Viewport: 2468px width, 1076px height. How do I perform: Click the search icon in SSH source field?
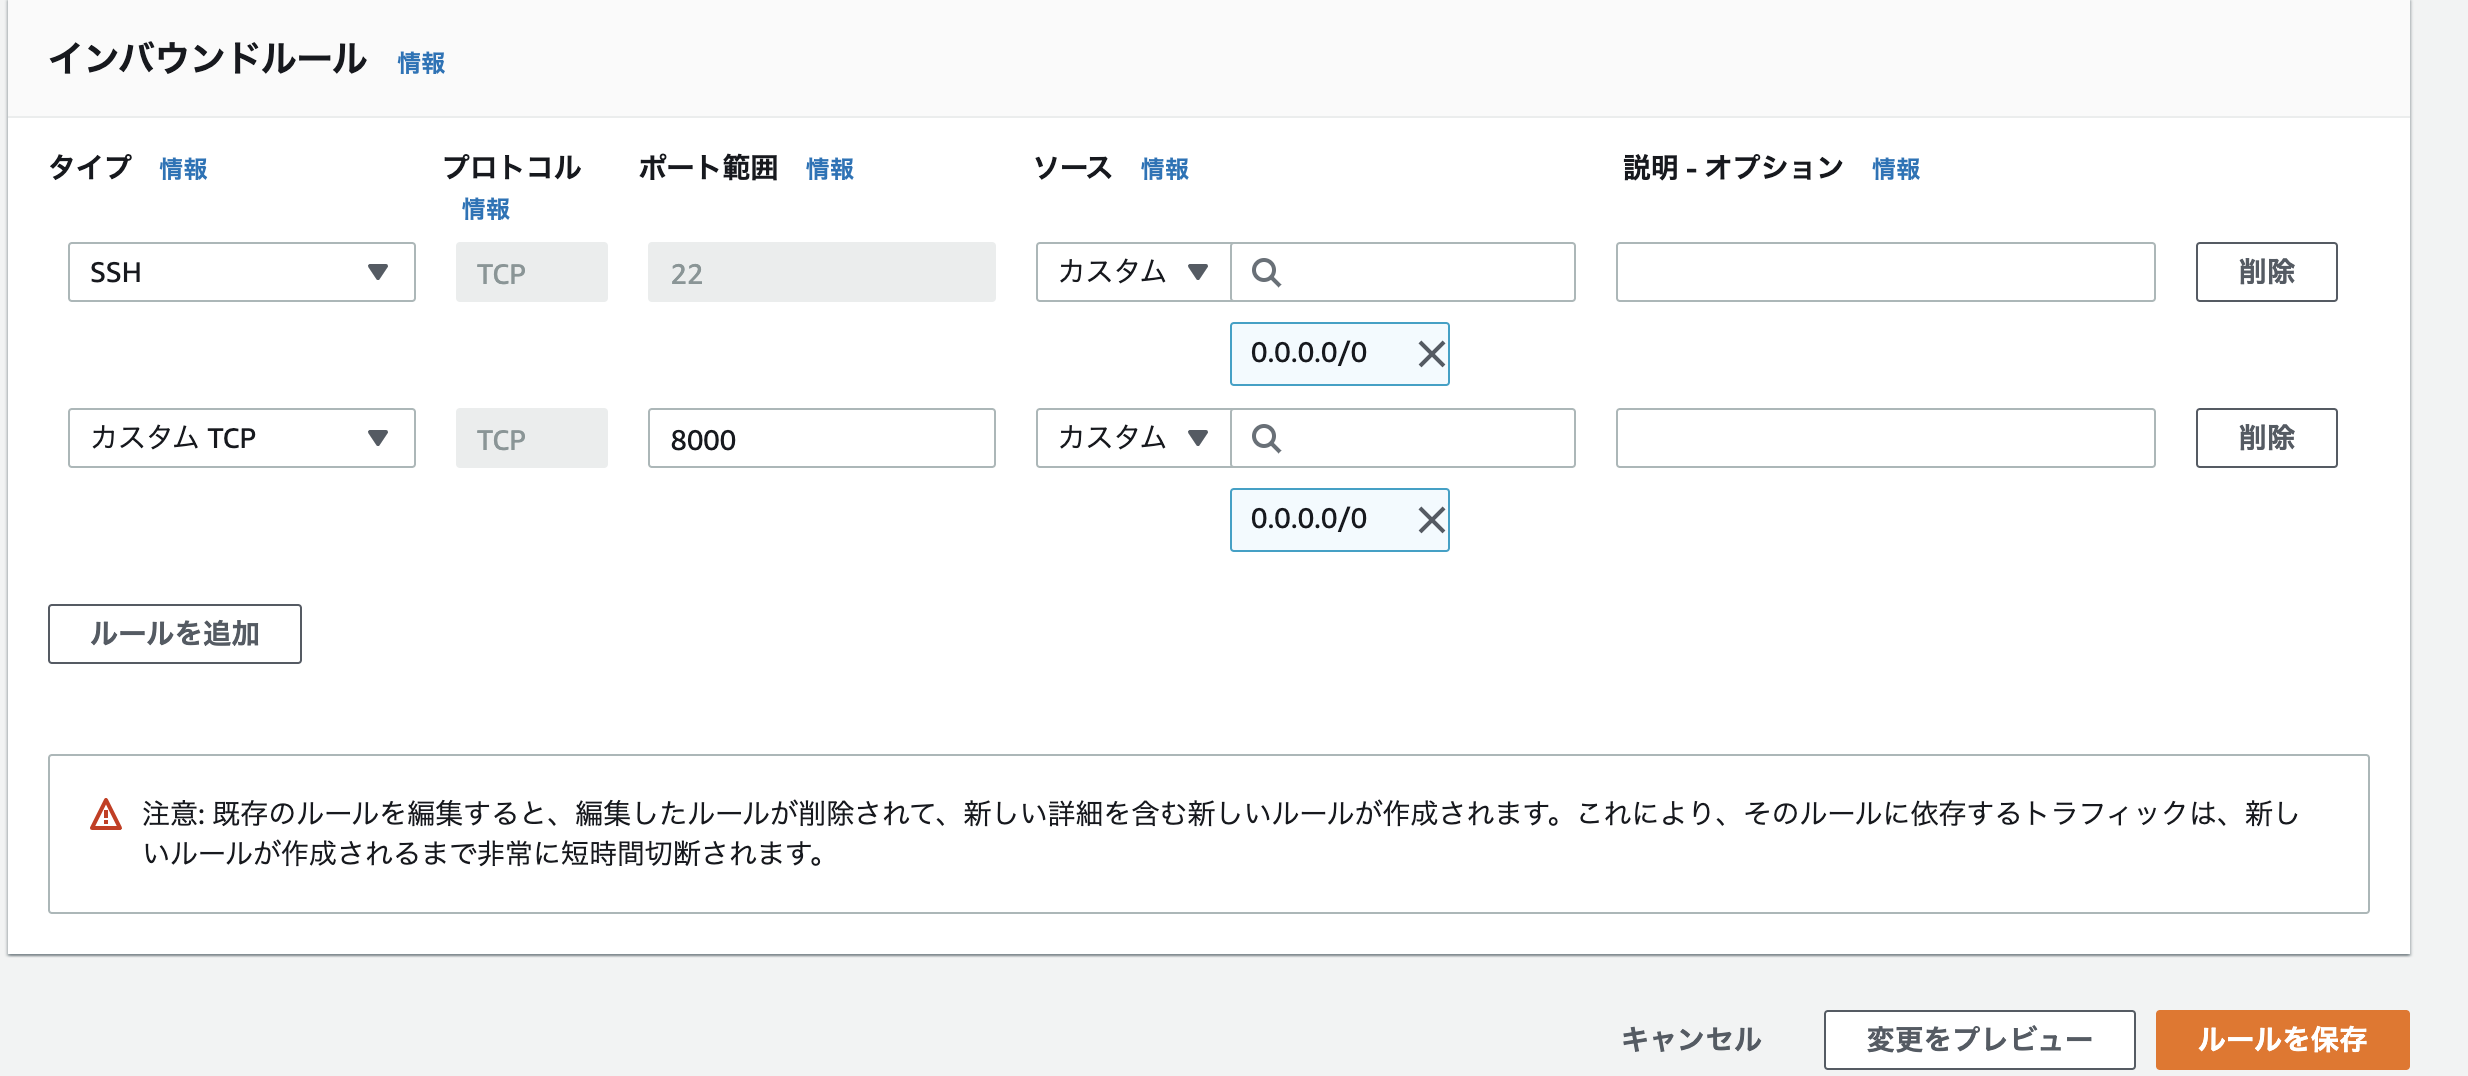pyautogui.click(x=1266, y=272)
